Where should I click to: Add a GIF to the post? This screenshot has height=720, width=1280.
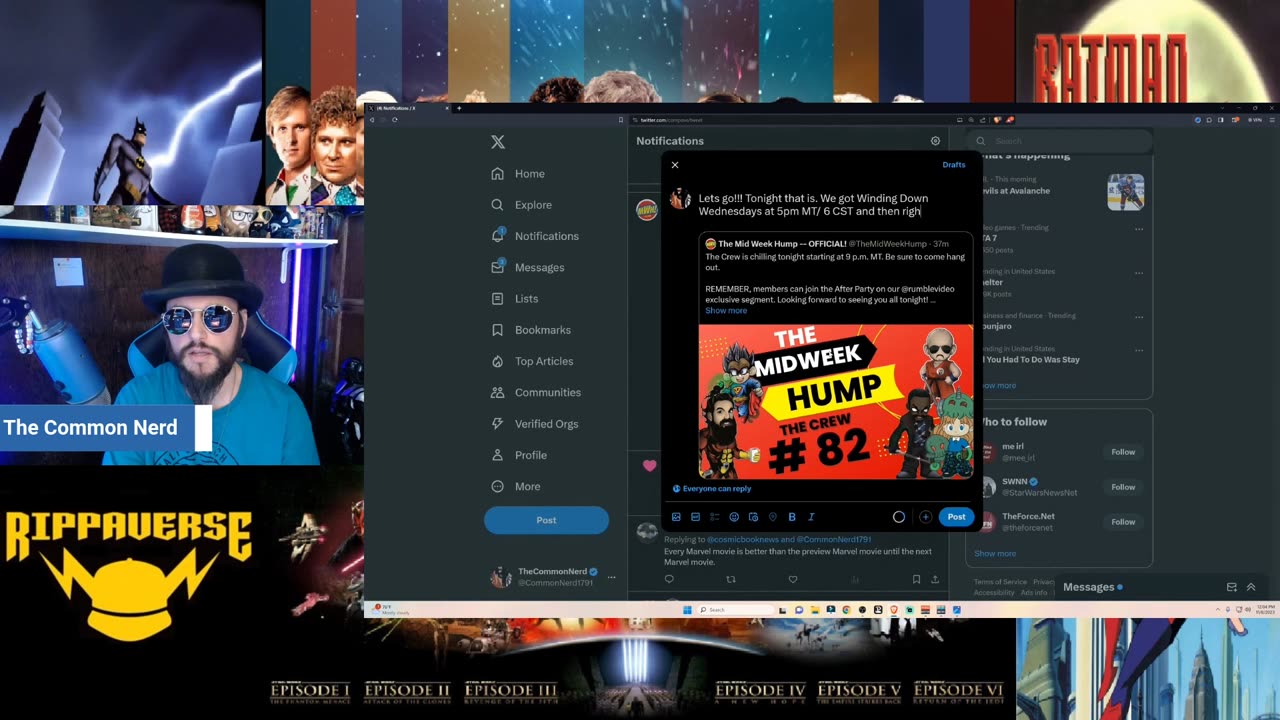tap(695, 517)
